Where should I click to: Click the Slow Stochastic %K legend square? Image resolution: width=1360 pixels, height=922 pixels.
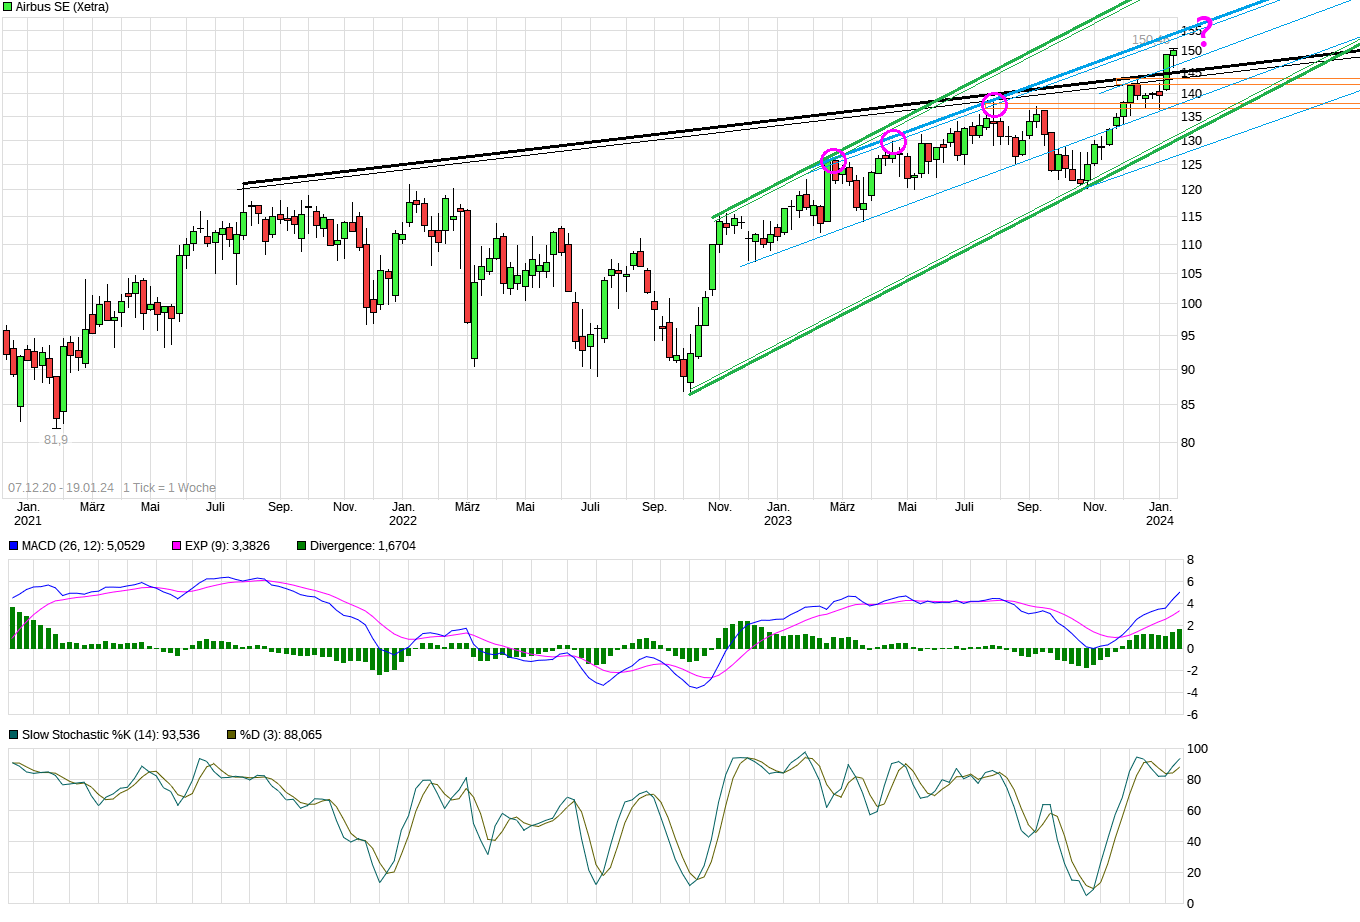(14, 735)
